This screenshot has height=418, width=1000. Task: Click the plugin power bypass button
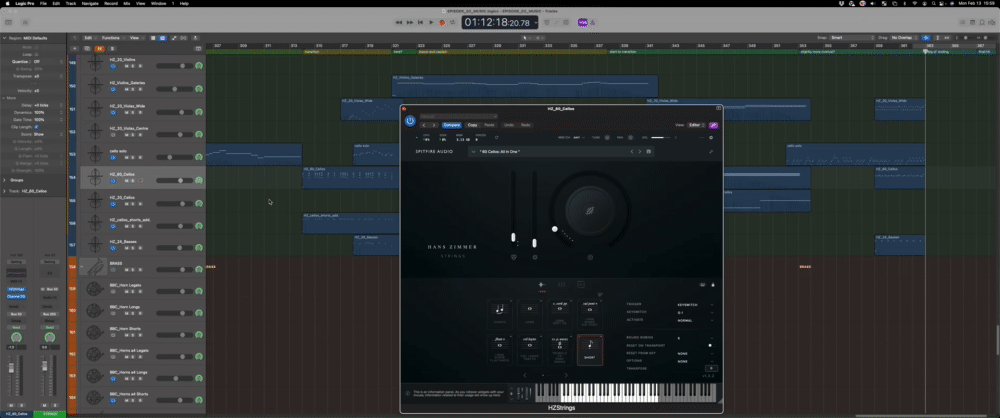(x=410, y=121)
